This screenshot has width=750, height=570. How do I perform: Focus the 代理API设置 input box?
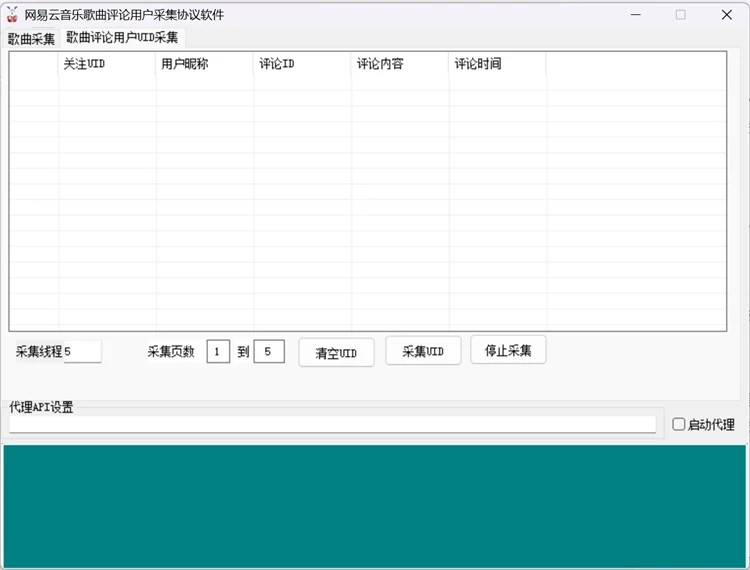click(x=332, y=424)
